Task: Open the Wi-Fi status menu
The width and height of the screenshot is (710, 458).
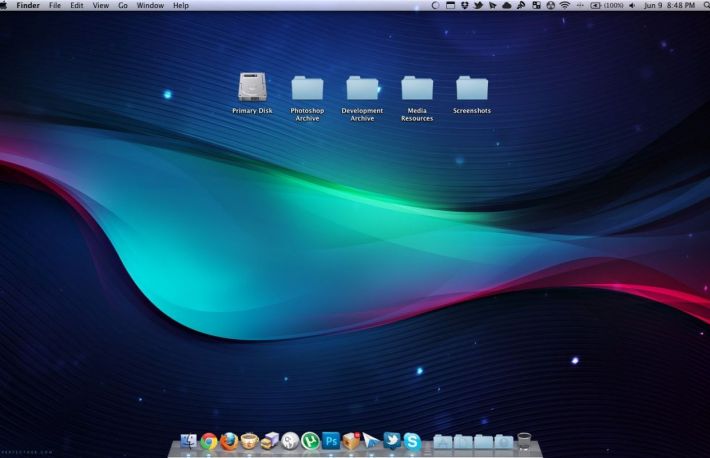Action: click(x=564, y=6)
